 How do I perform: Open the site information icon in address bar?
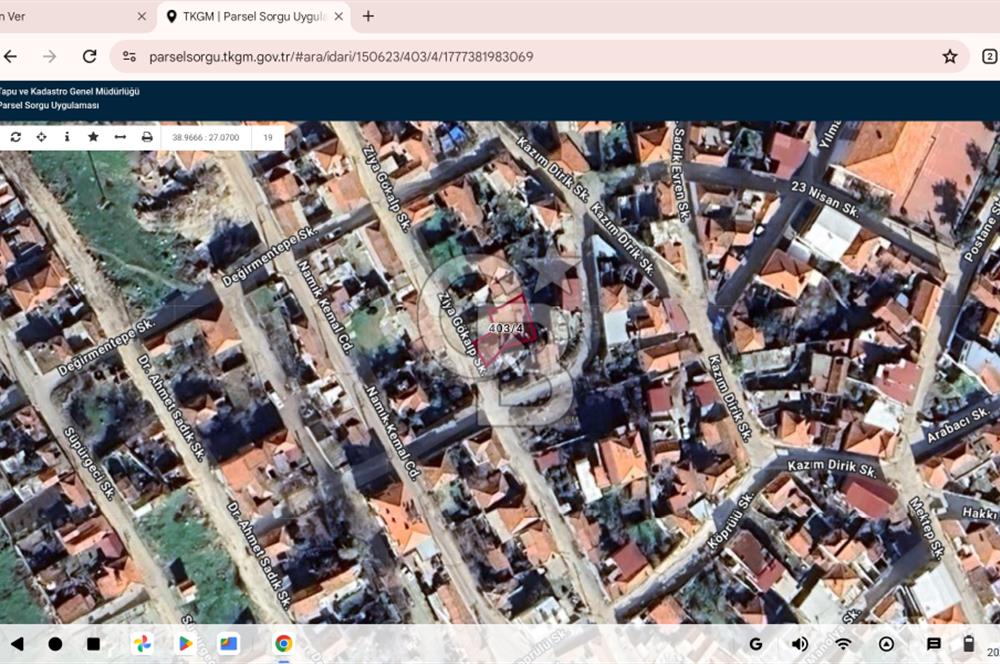pyautogui.click(x=130, y=57)
